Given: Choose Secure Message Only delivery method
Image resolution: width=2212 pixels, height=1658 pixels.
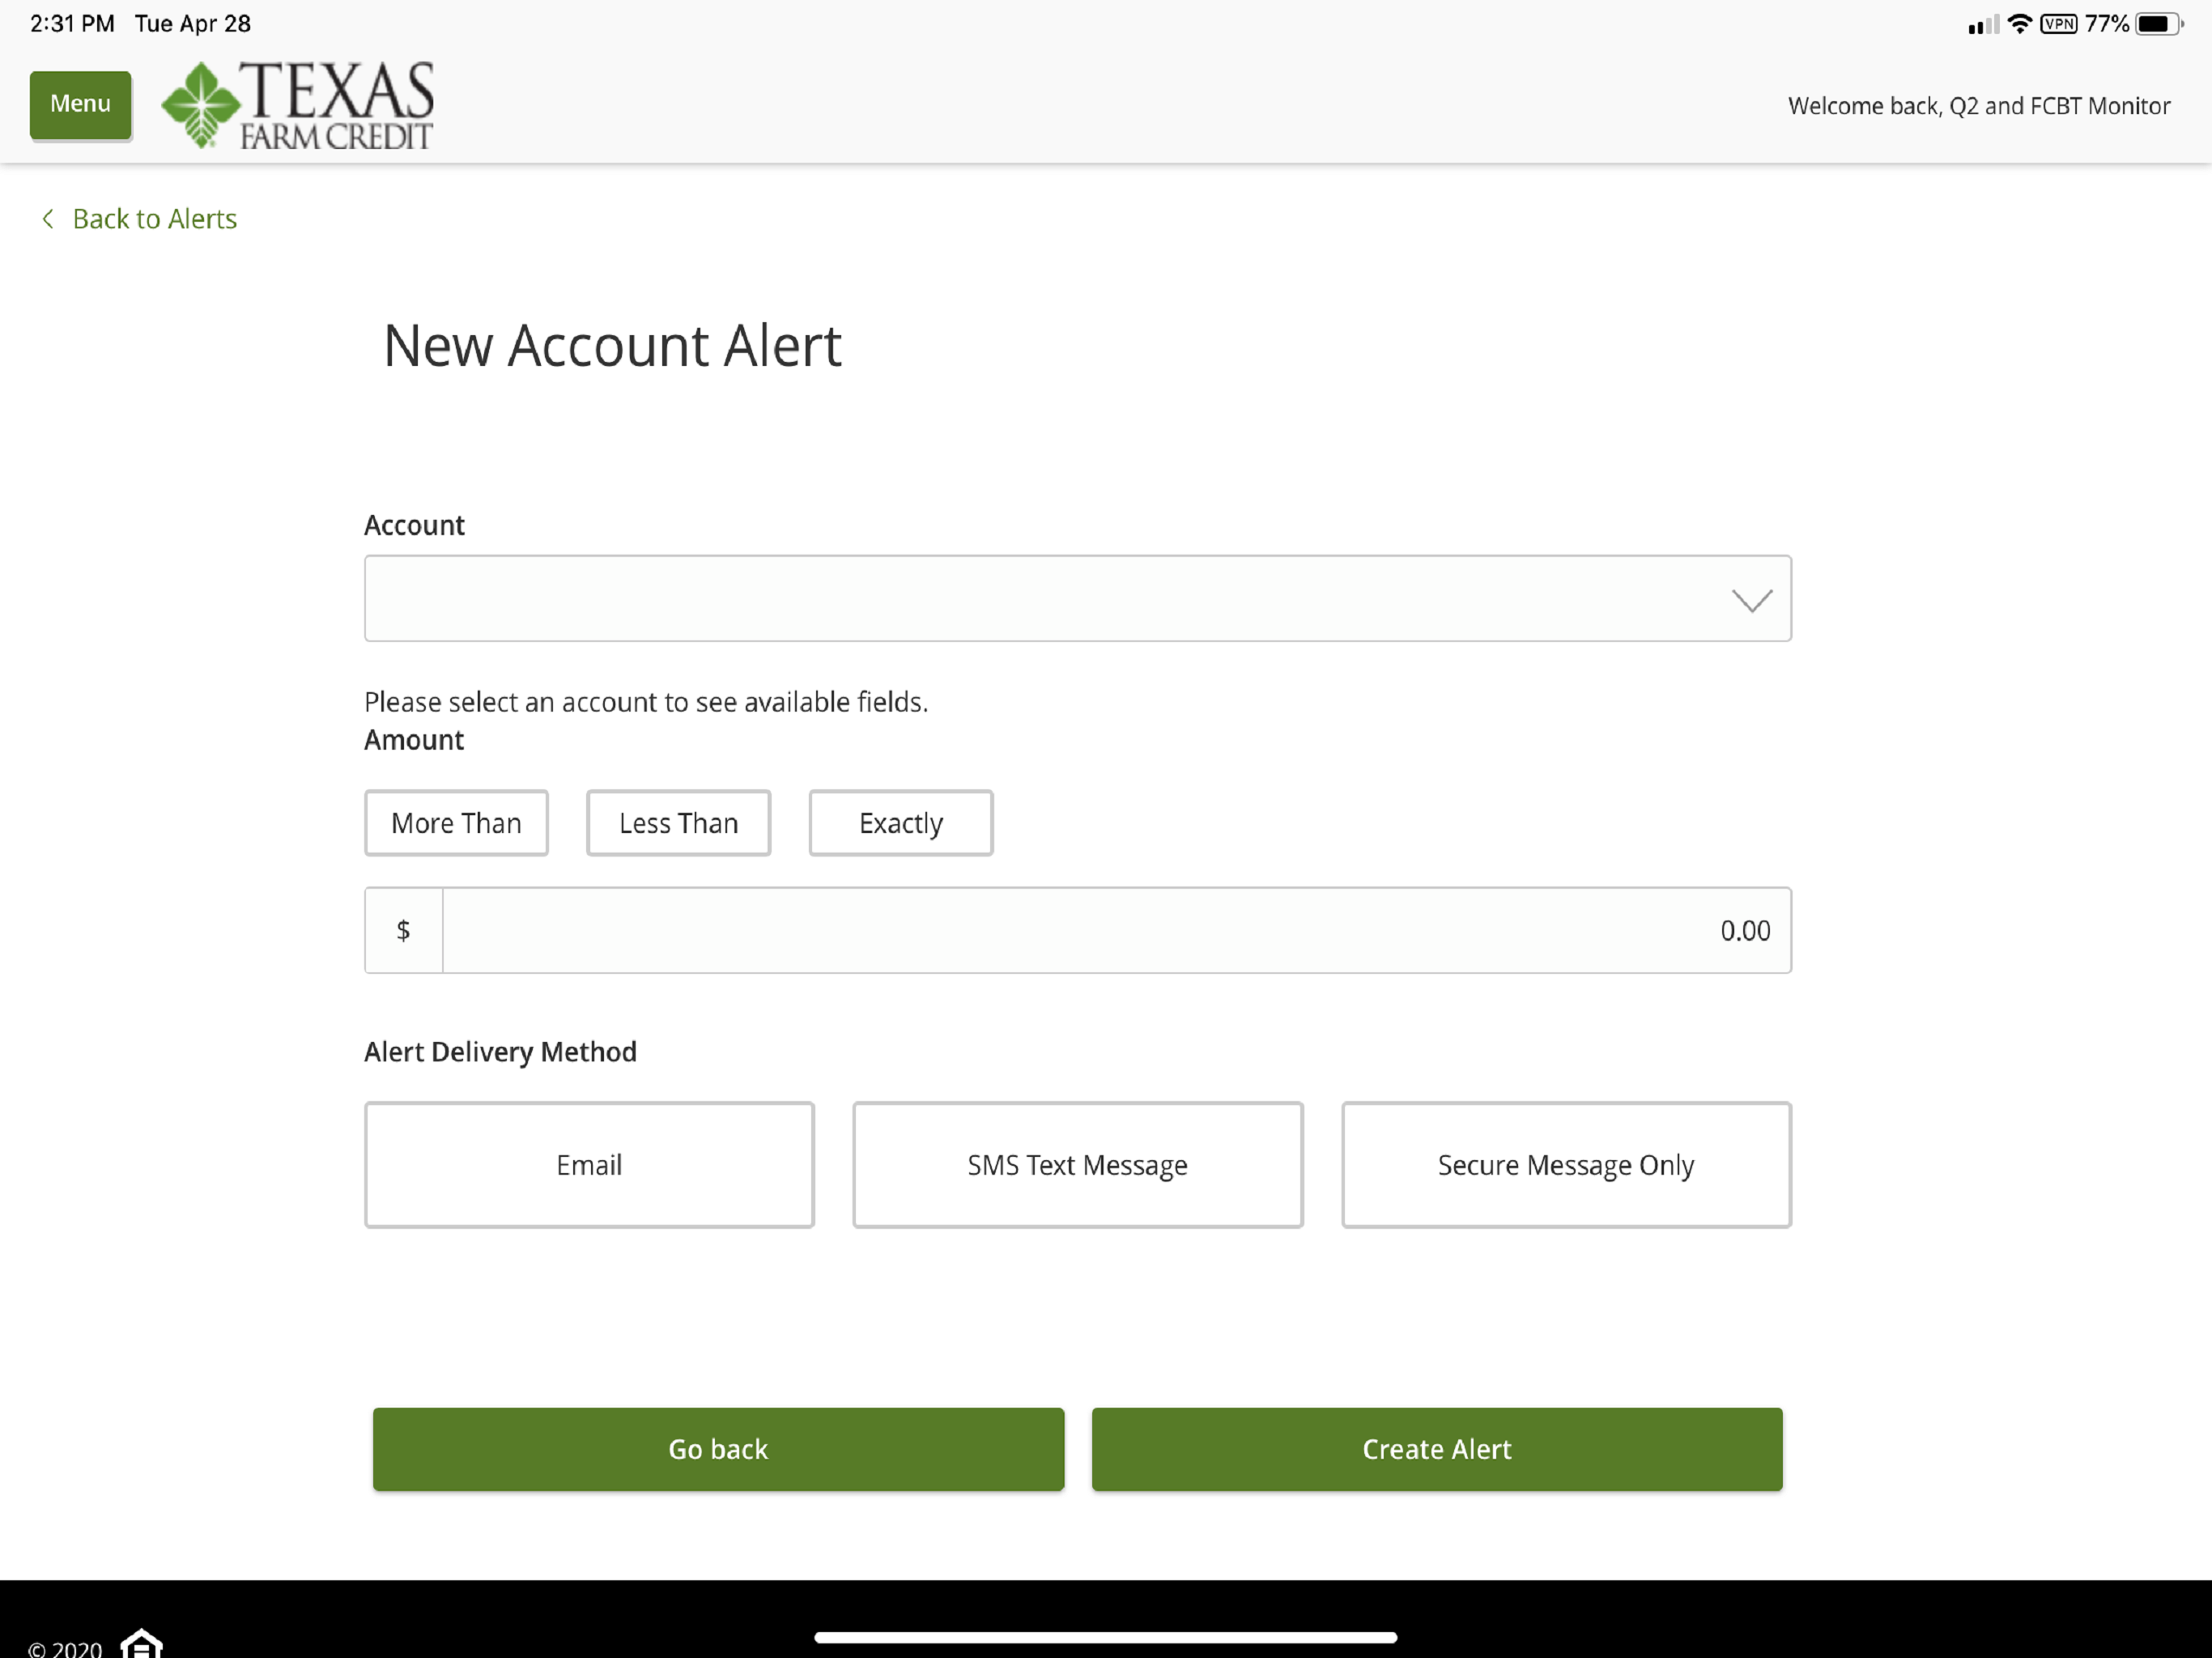Looking at the screenshot, I should pyautogui.click(x=1566, y=1165).
